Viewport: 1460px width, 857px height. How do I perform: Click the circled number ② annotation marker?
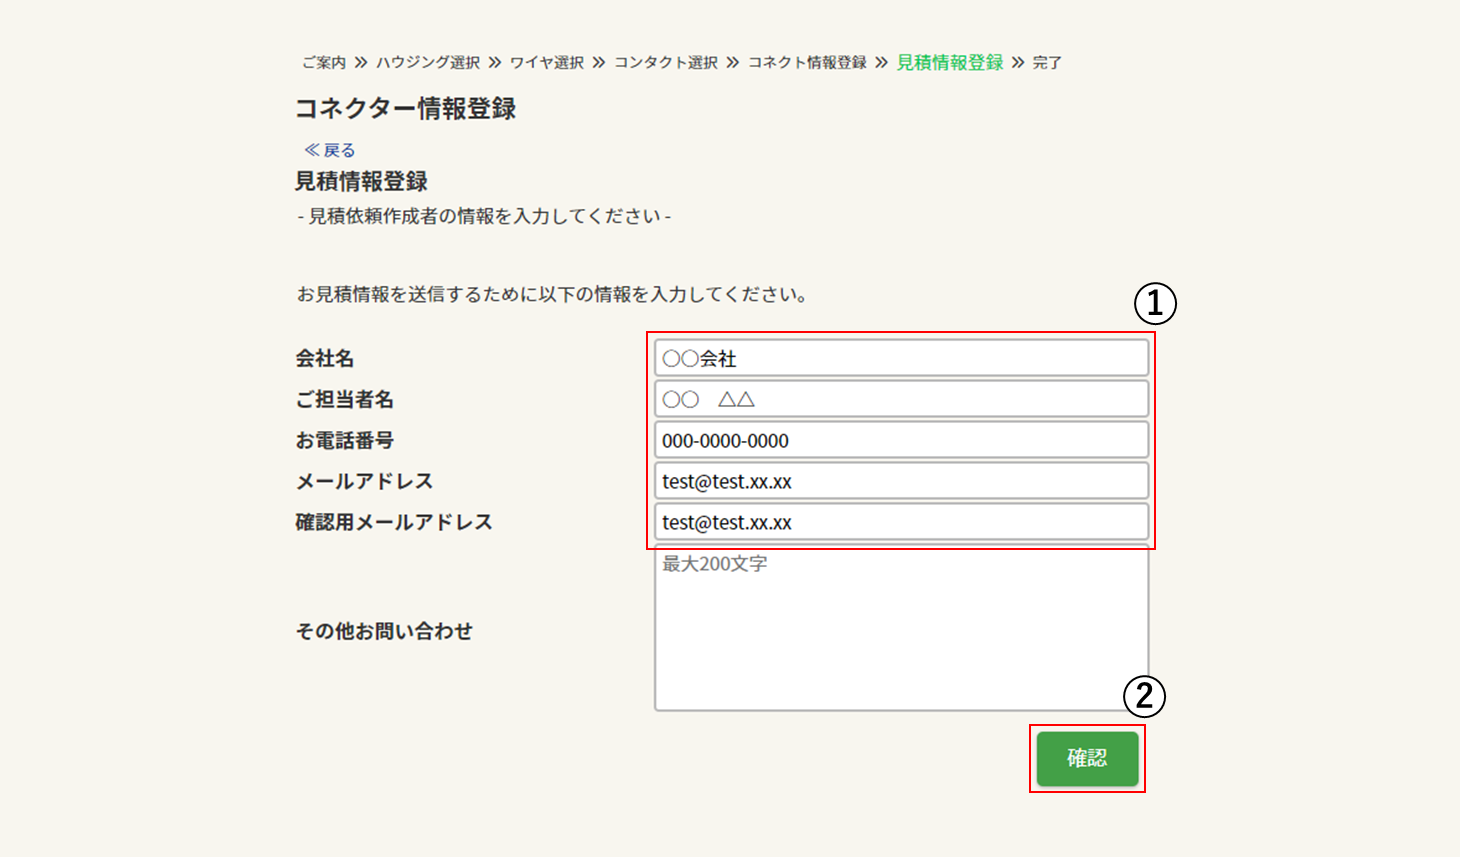click(x=1144, y=696)
